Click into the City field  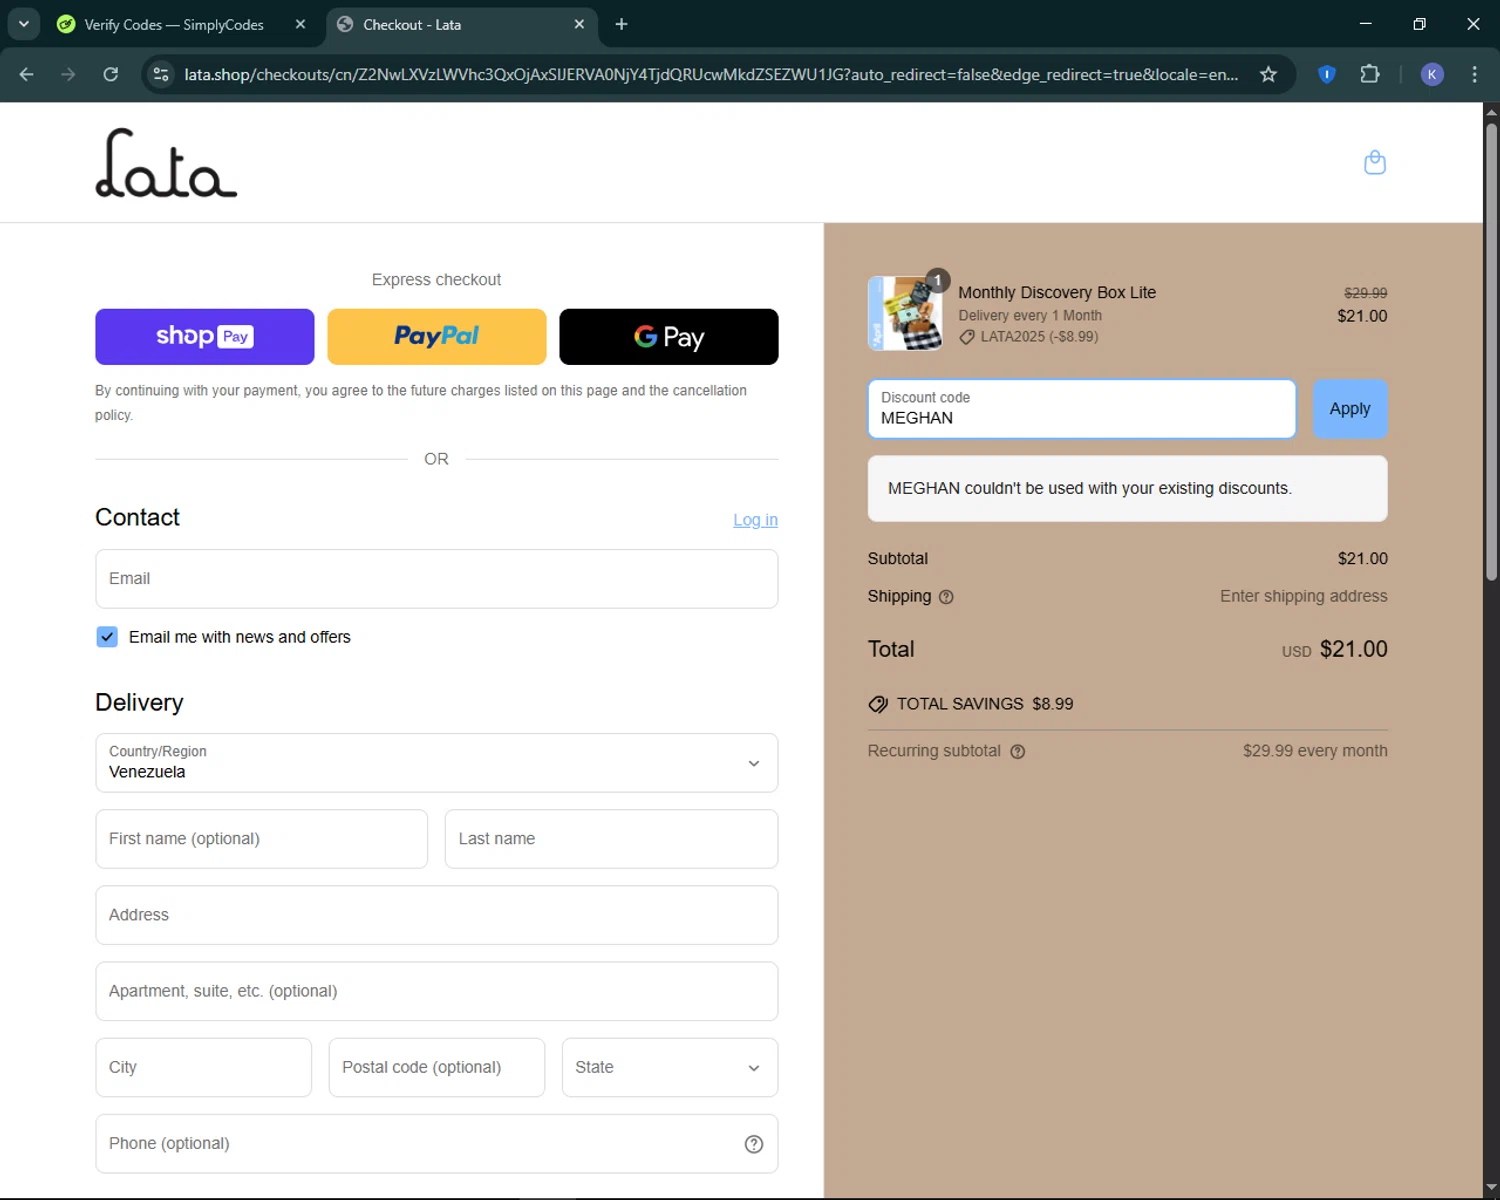point(204,1067)
